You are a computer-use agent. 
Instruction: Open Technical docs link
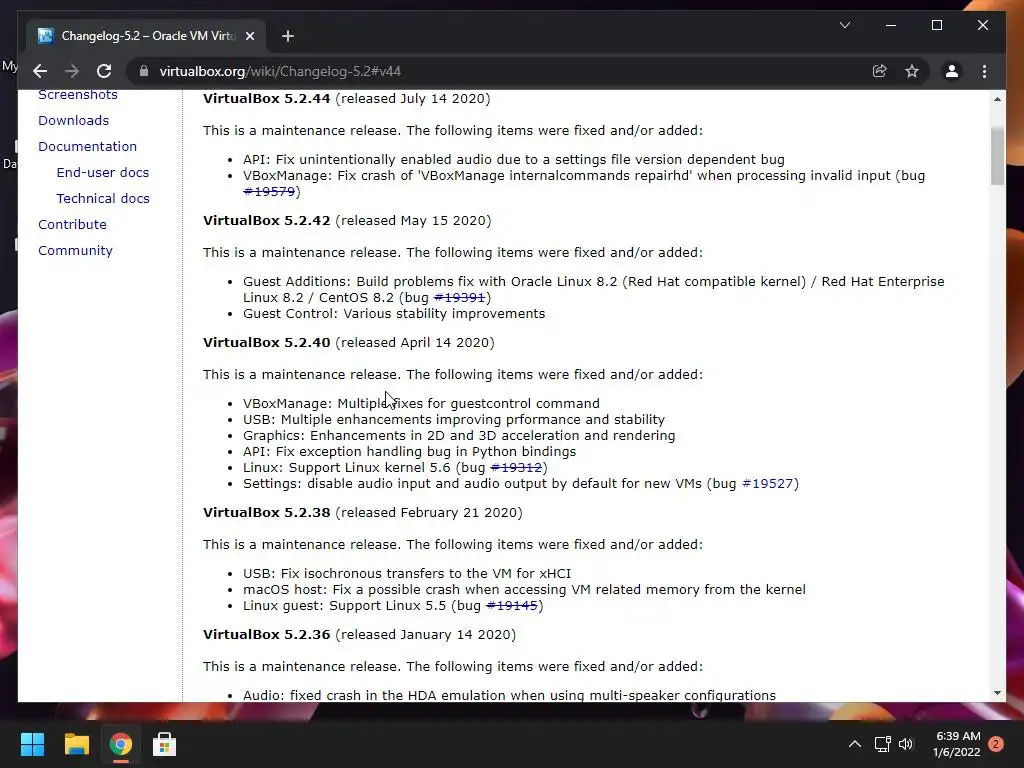click(x=103, y=199)
